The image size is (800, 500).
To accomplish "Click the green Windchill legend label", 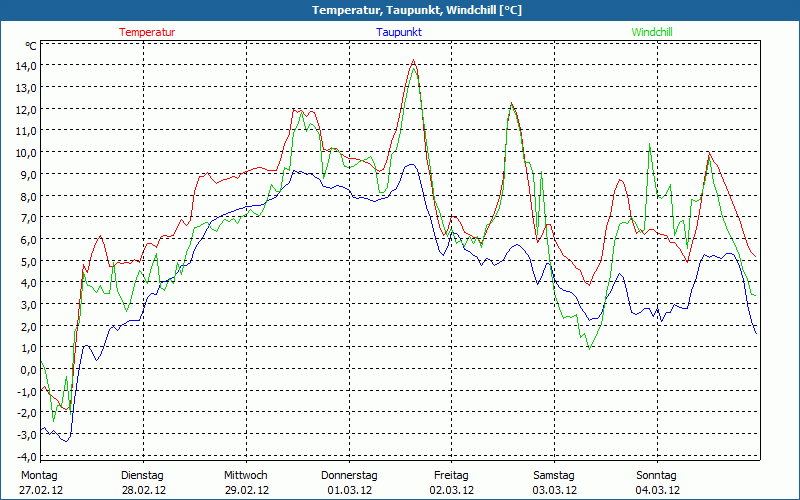I will [652, 32].
